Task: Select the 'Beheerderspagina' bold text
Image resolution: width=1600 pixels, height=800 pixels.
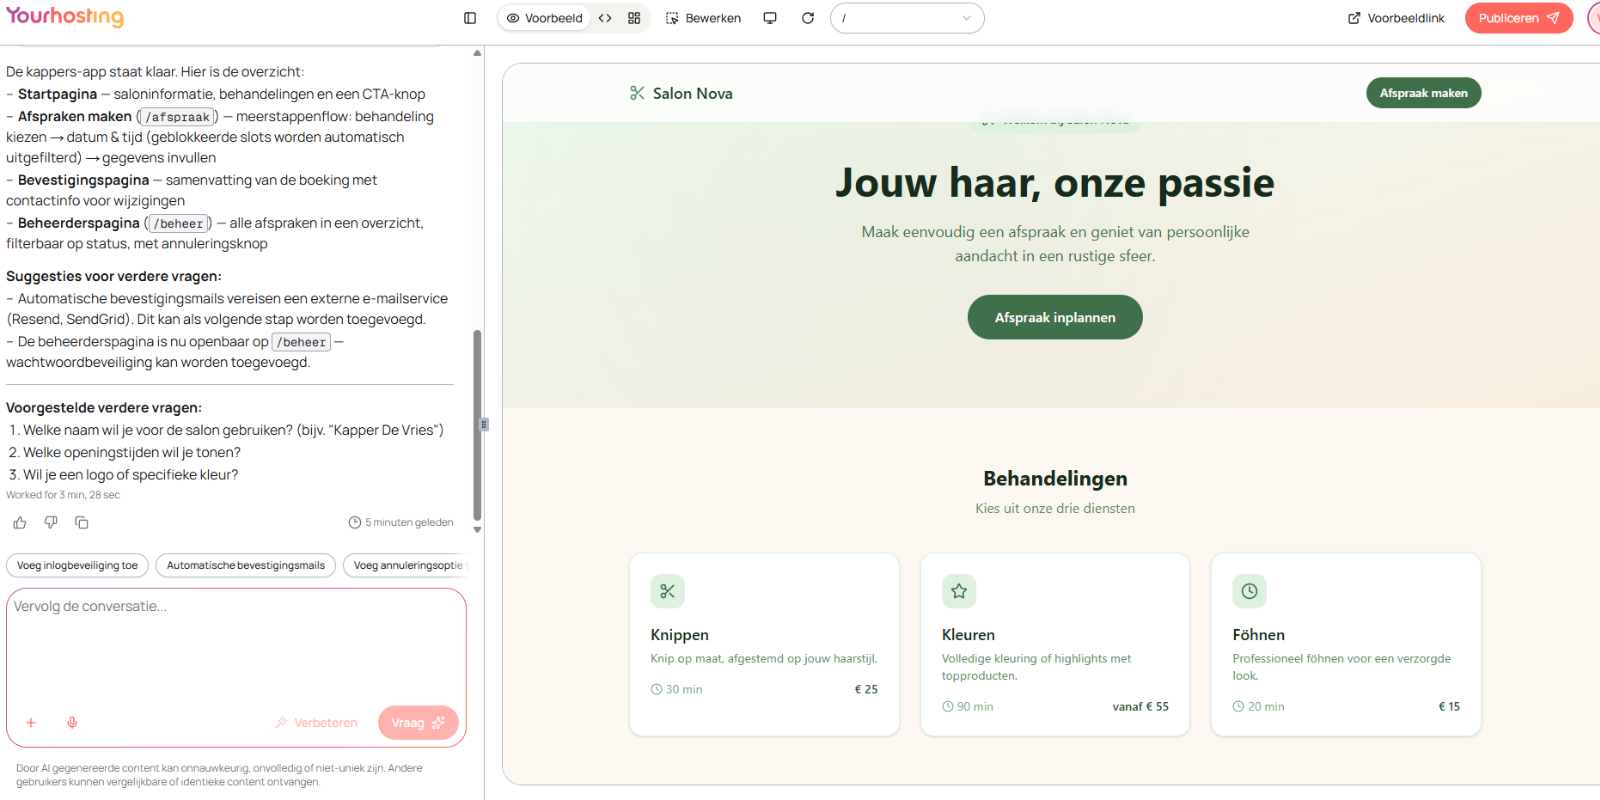Action: [x=79, y=223]
